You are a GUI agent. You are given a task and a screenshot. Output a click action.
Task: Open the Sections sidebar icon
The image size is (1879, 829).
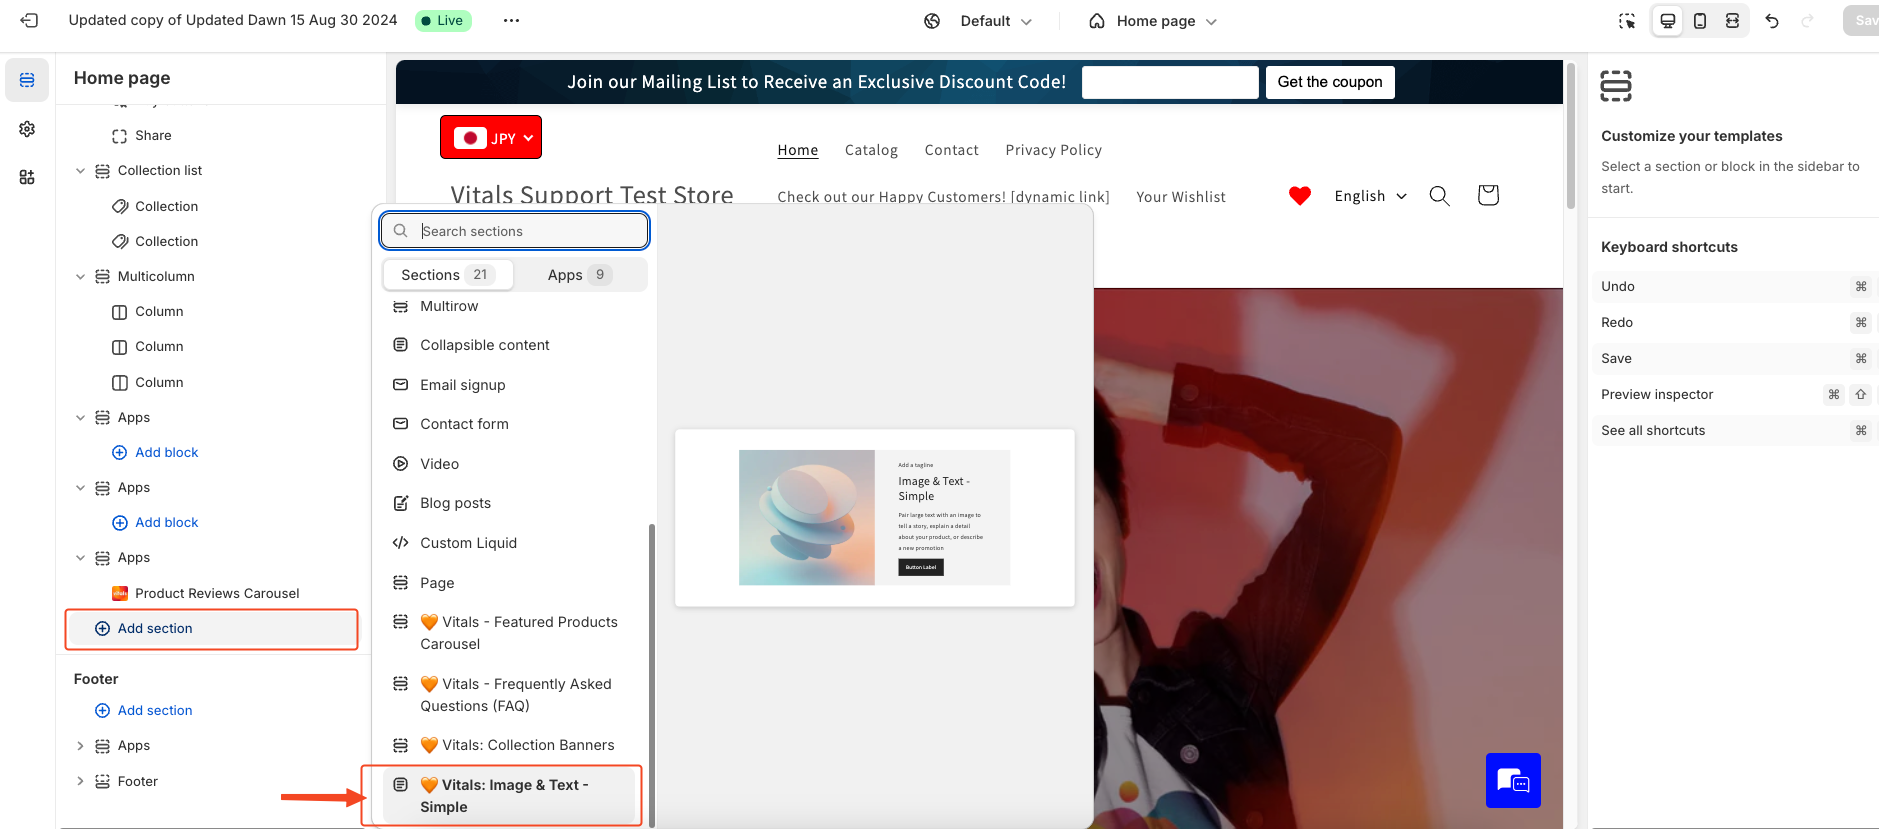pos(27,80)
